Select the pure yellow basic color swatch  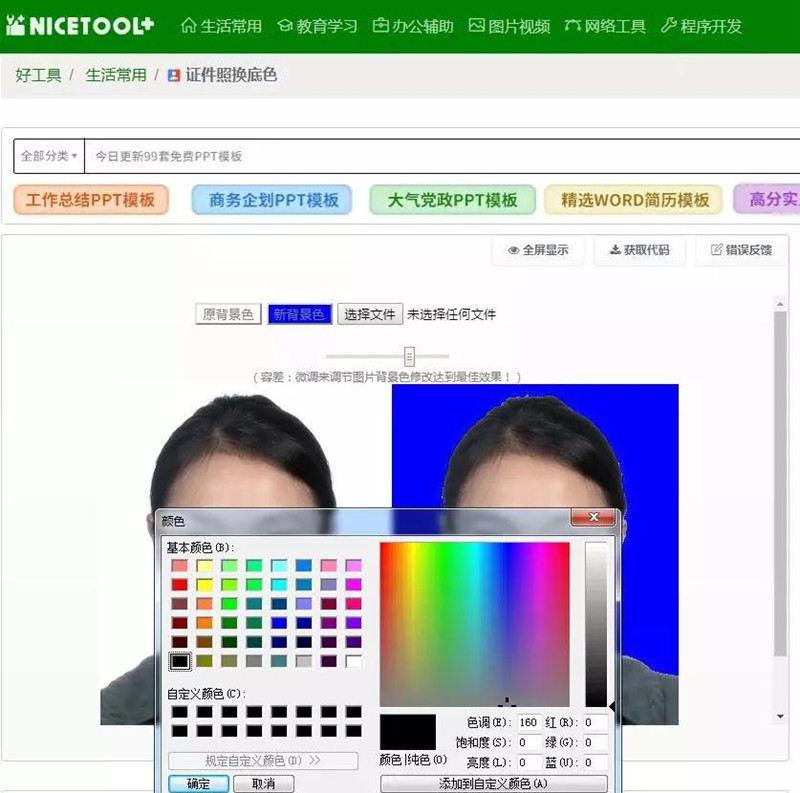pyautogui.click(x=204, y=584)
